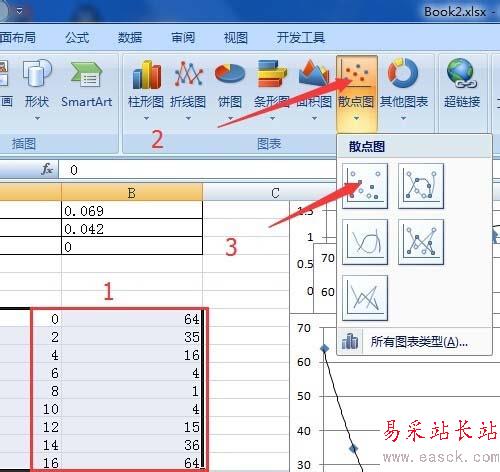Open the Column chart (柱形图) icon
Viewport: 500px width, 472px height.
147,75
